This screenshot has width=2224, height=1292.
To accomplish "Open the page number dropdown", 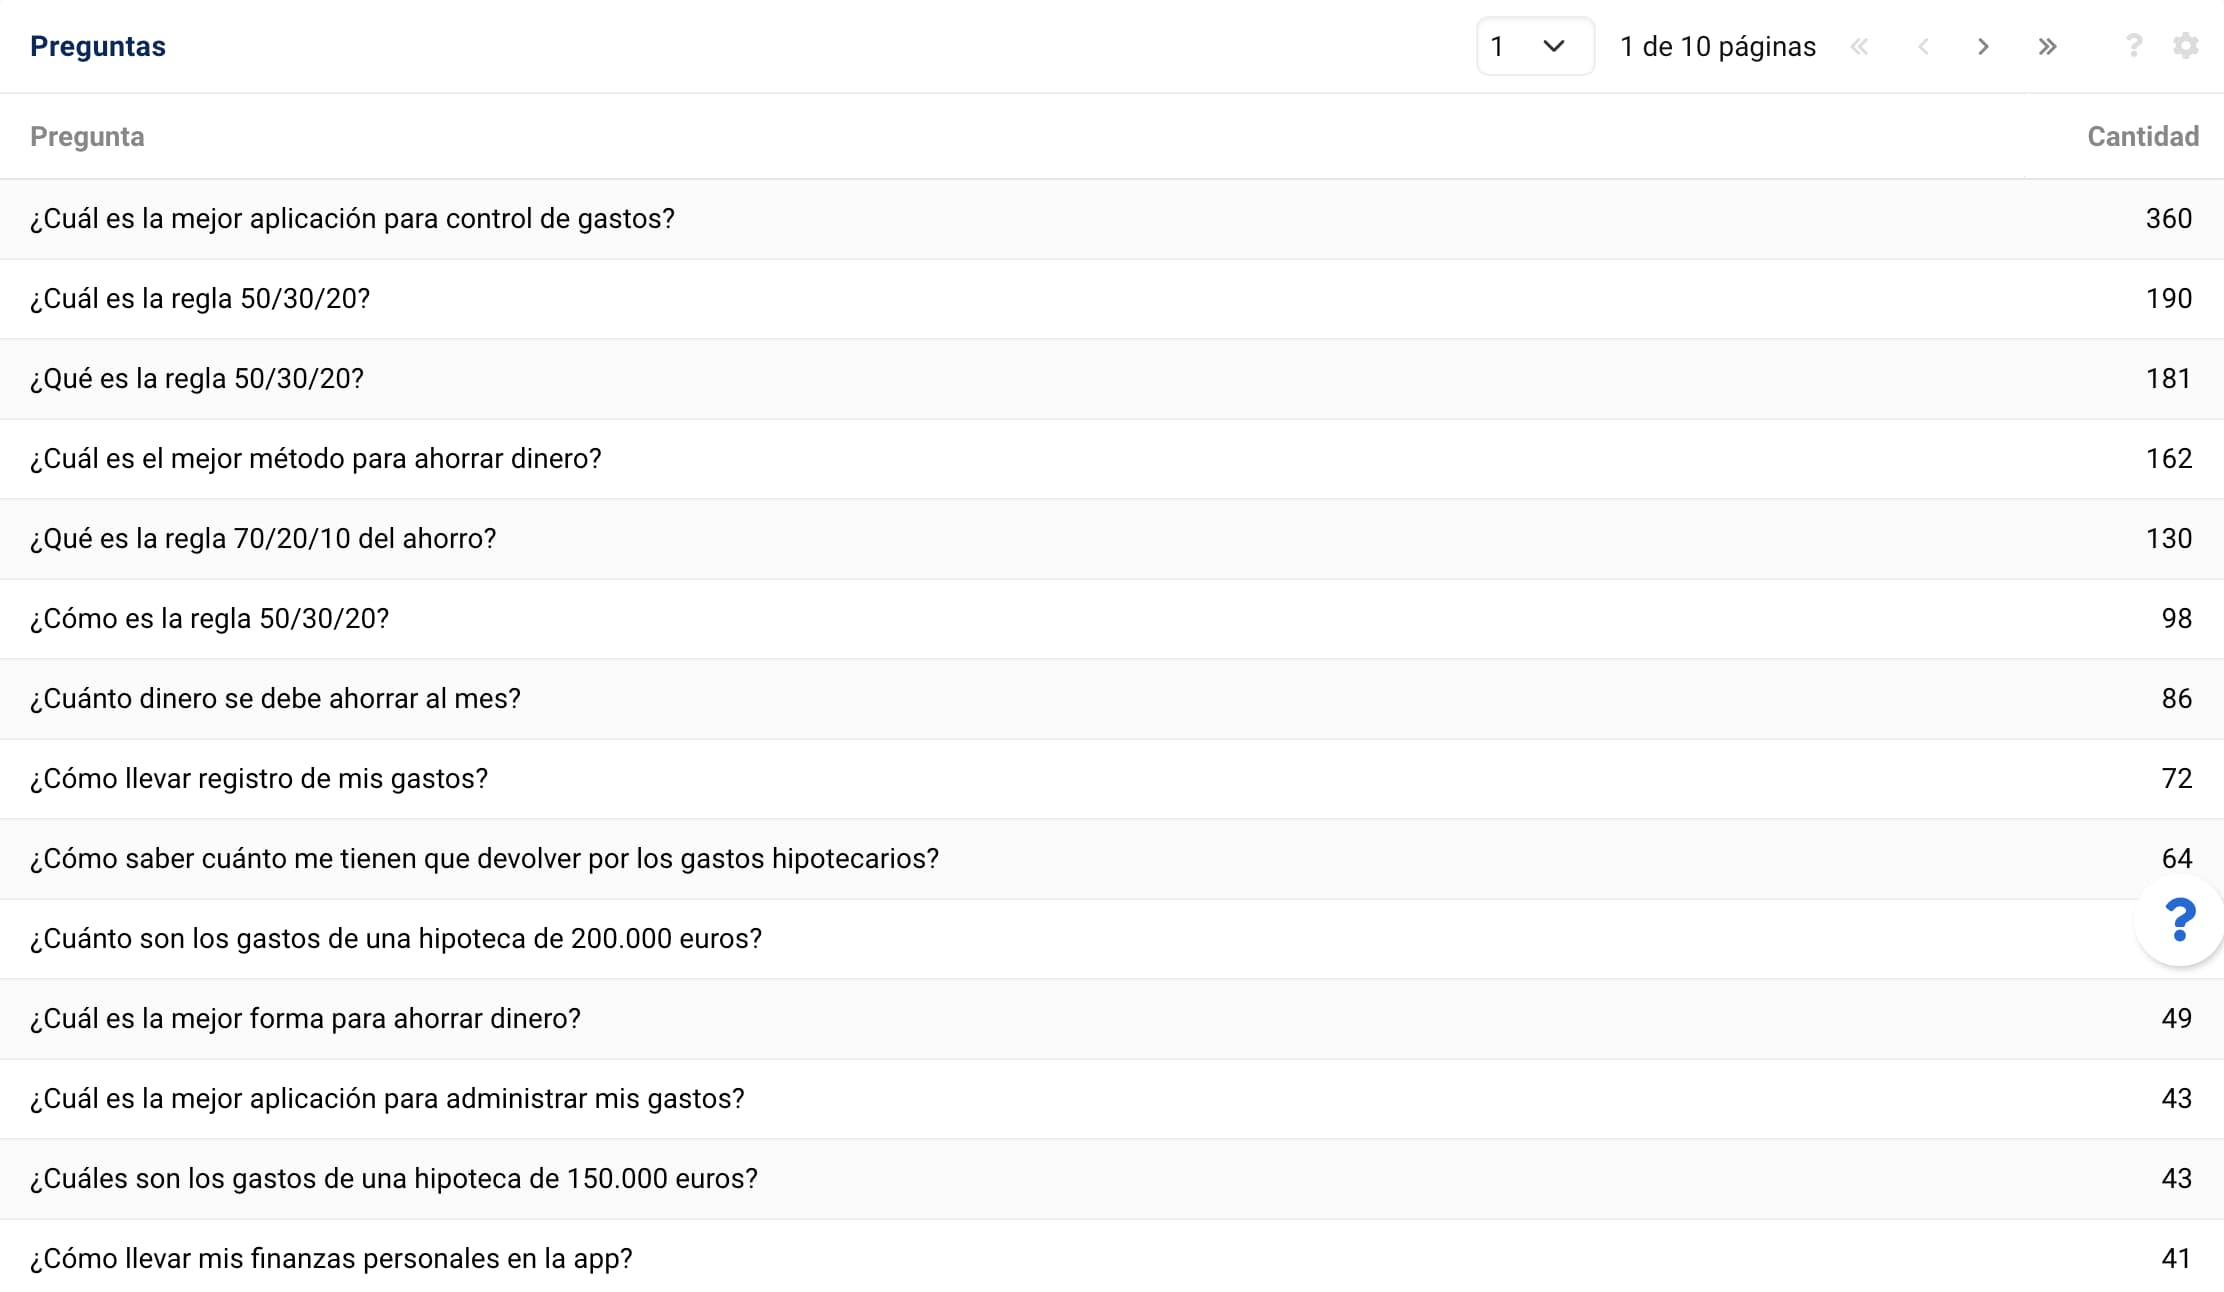I will [x=1534, y=46].
